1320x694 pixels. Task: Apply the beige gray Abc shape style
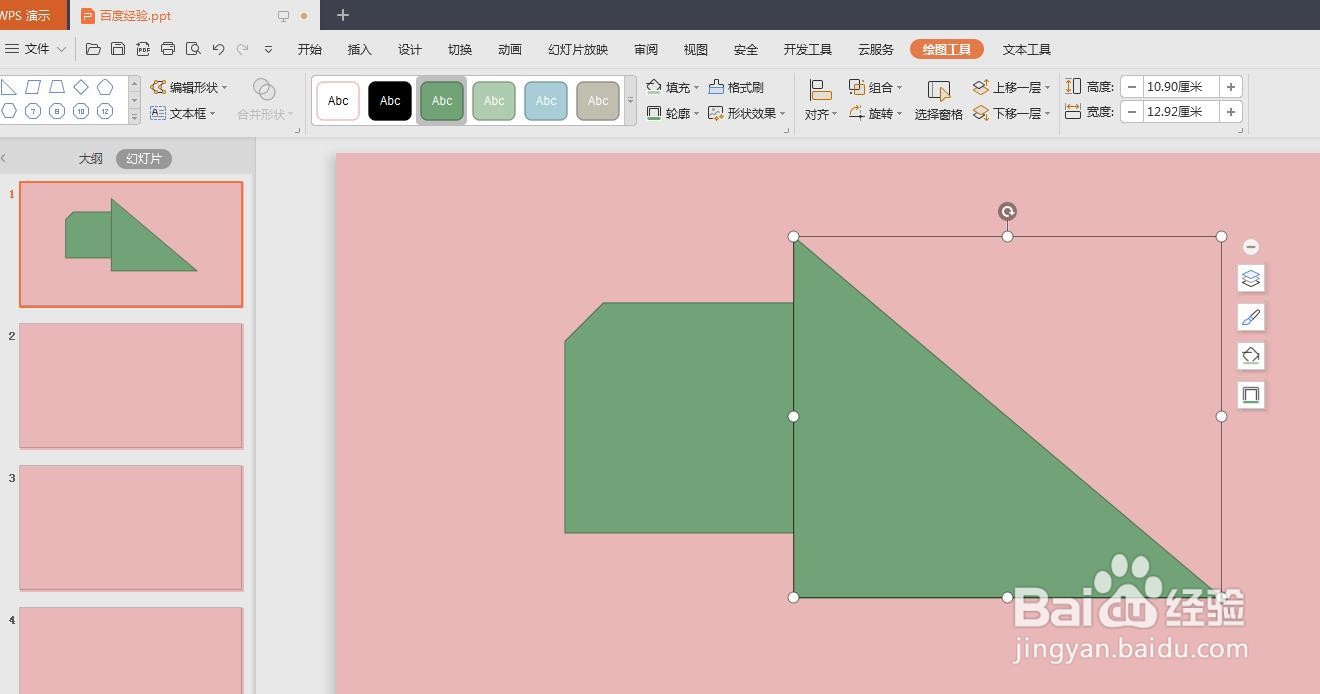[598, 100]
